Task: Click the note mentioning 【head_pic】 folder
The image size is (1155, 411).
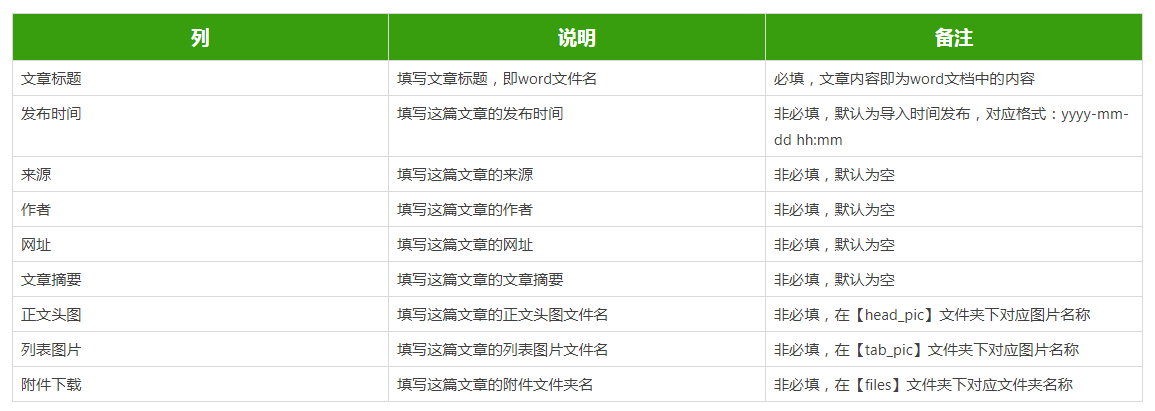Action: [x=932, y=315]
